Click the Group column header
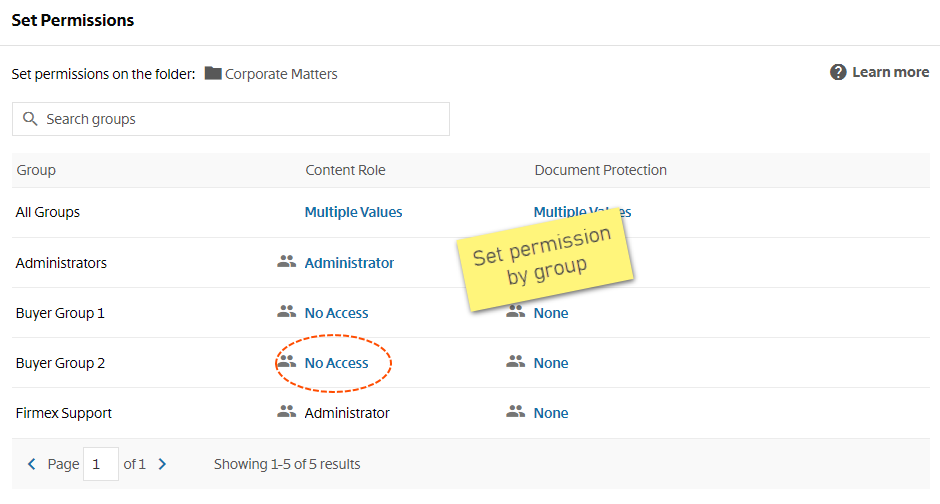 click(x=36, y=170)
